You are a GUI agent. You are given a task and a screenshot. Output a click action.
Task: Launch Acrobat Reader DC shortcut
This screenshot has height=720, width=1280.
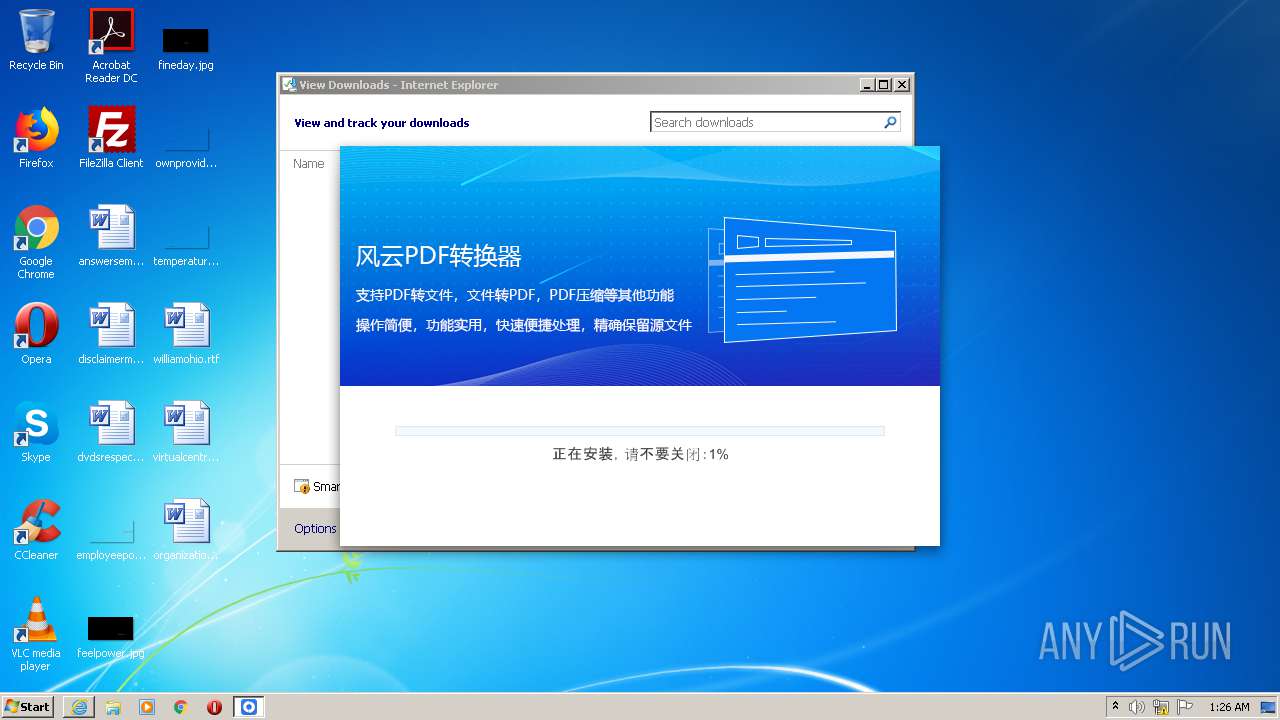coord(111,46)
